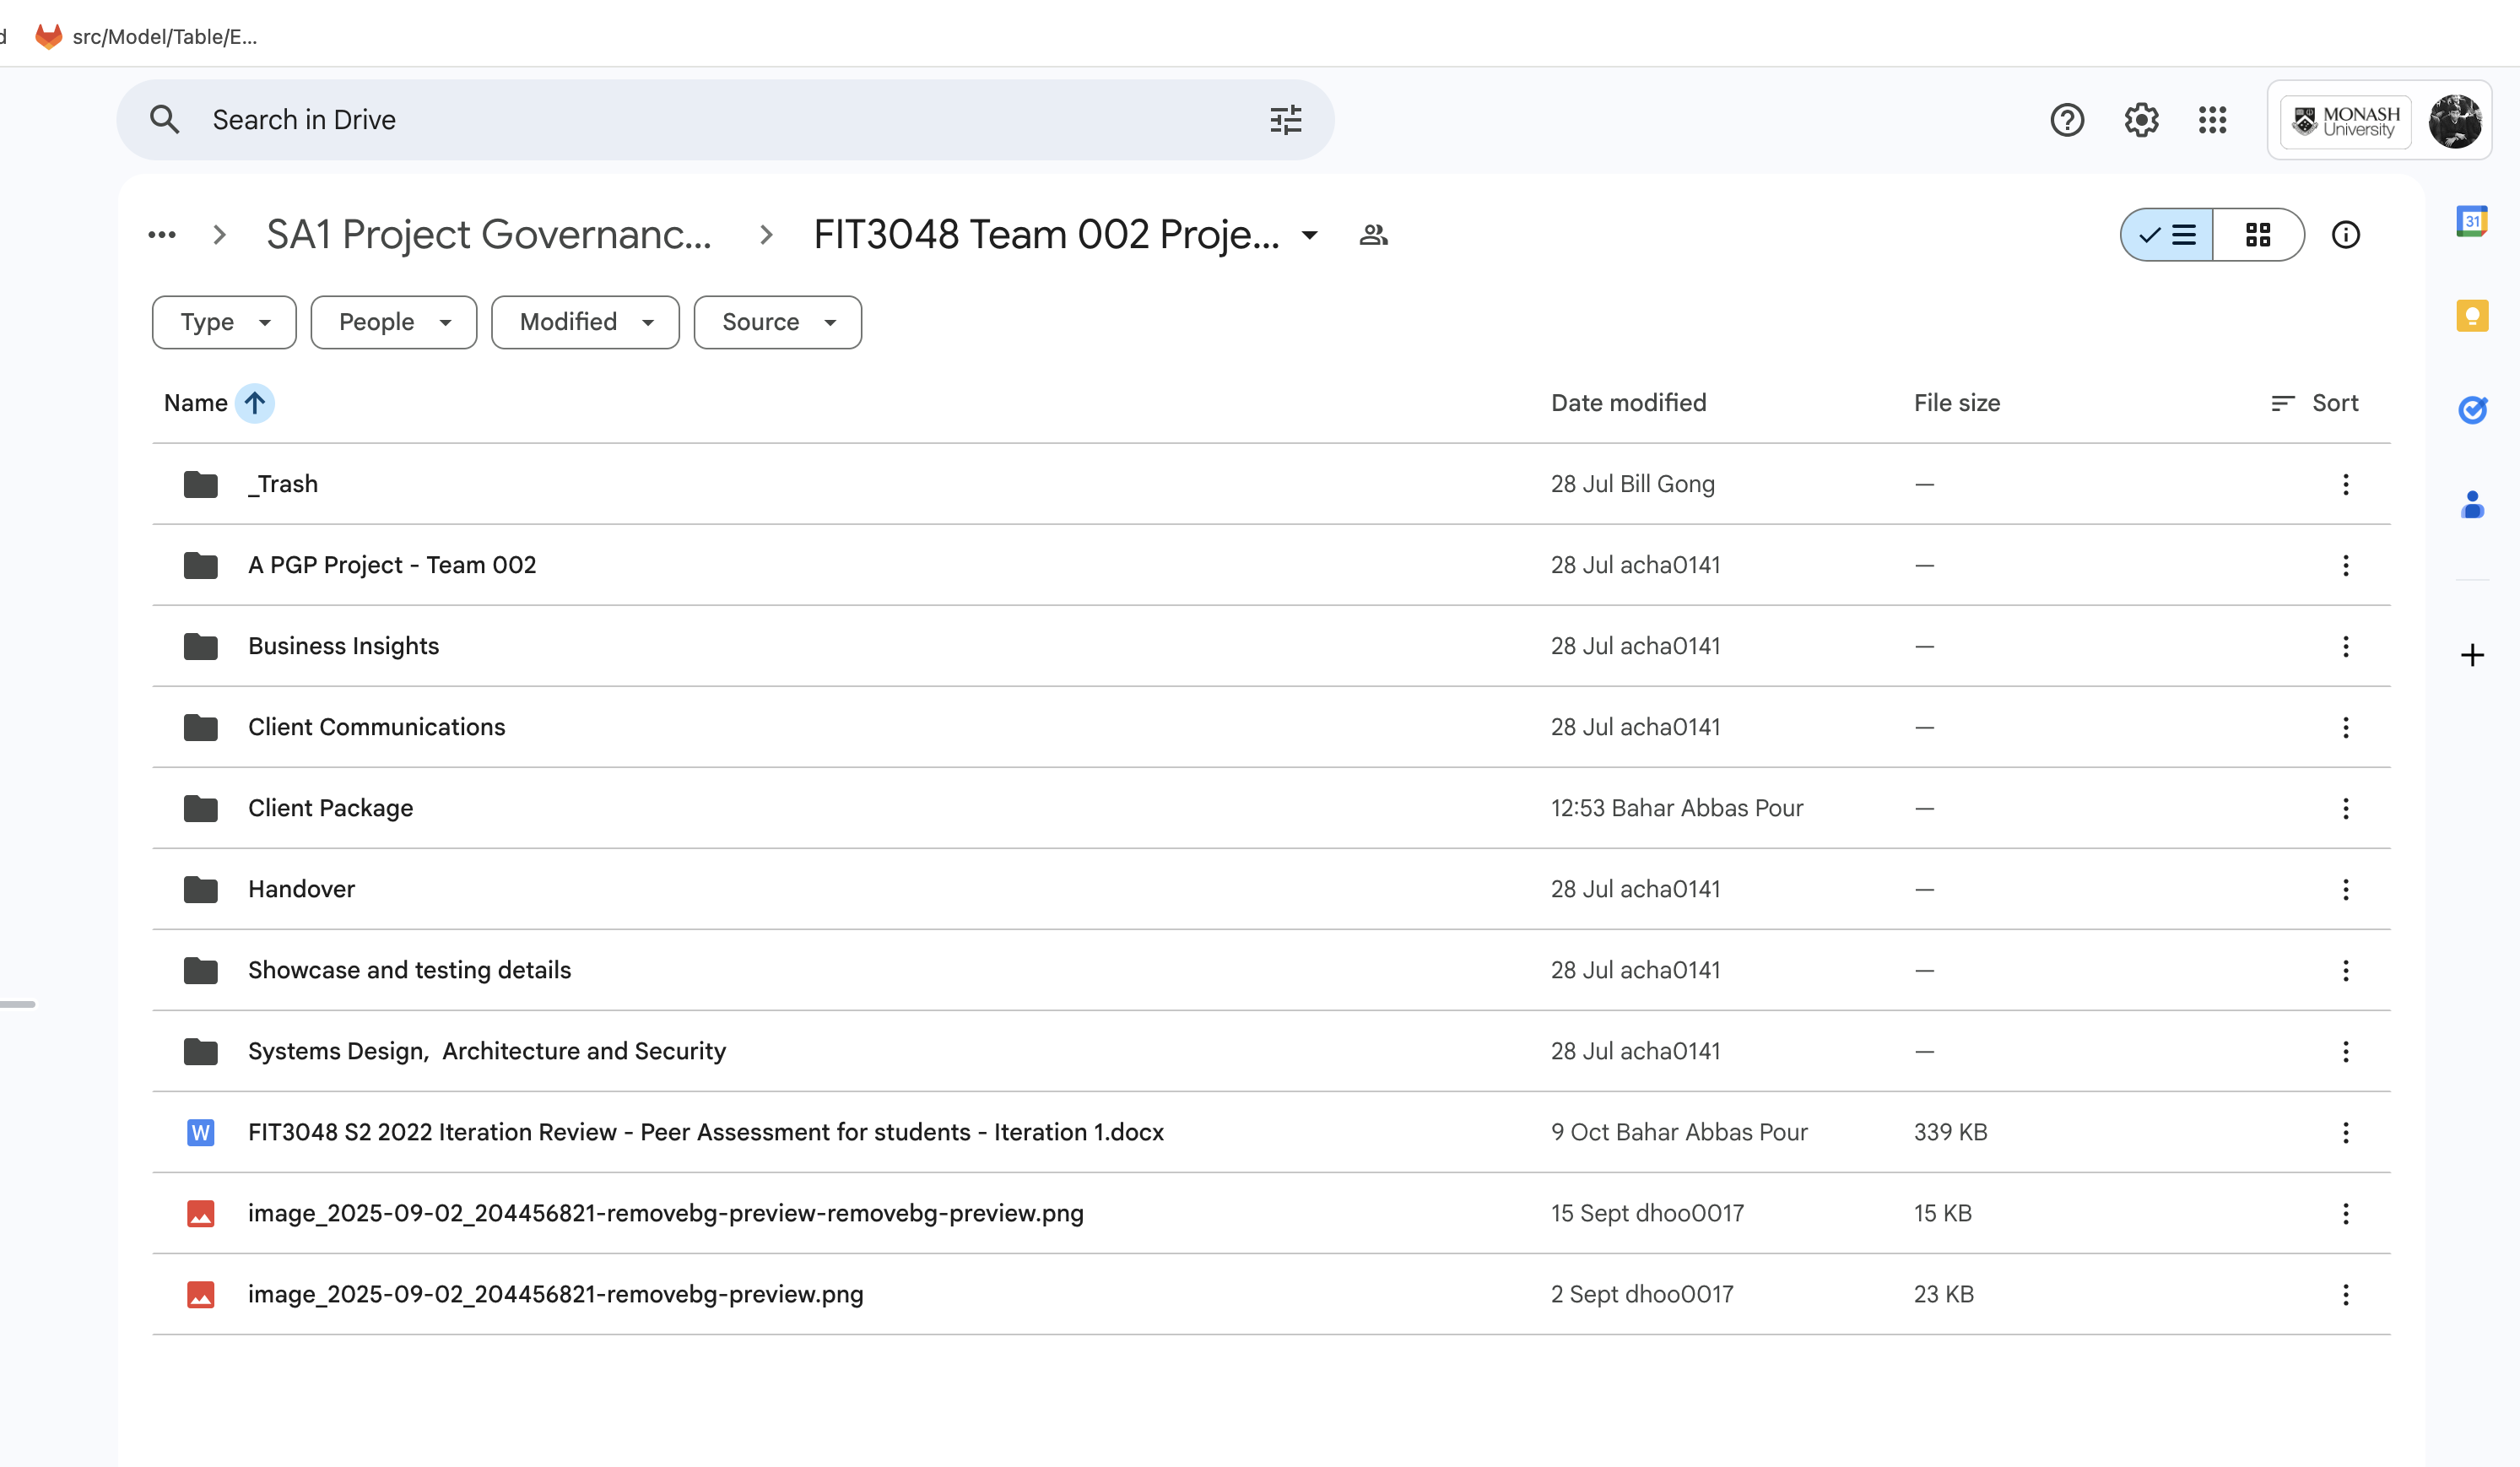Open the Help question mark menu
Screen dimensions: 2520x1467
click(x=2066, y=120)
